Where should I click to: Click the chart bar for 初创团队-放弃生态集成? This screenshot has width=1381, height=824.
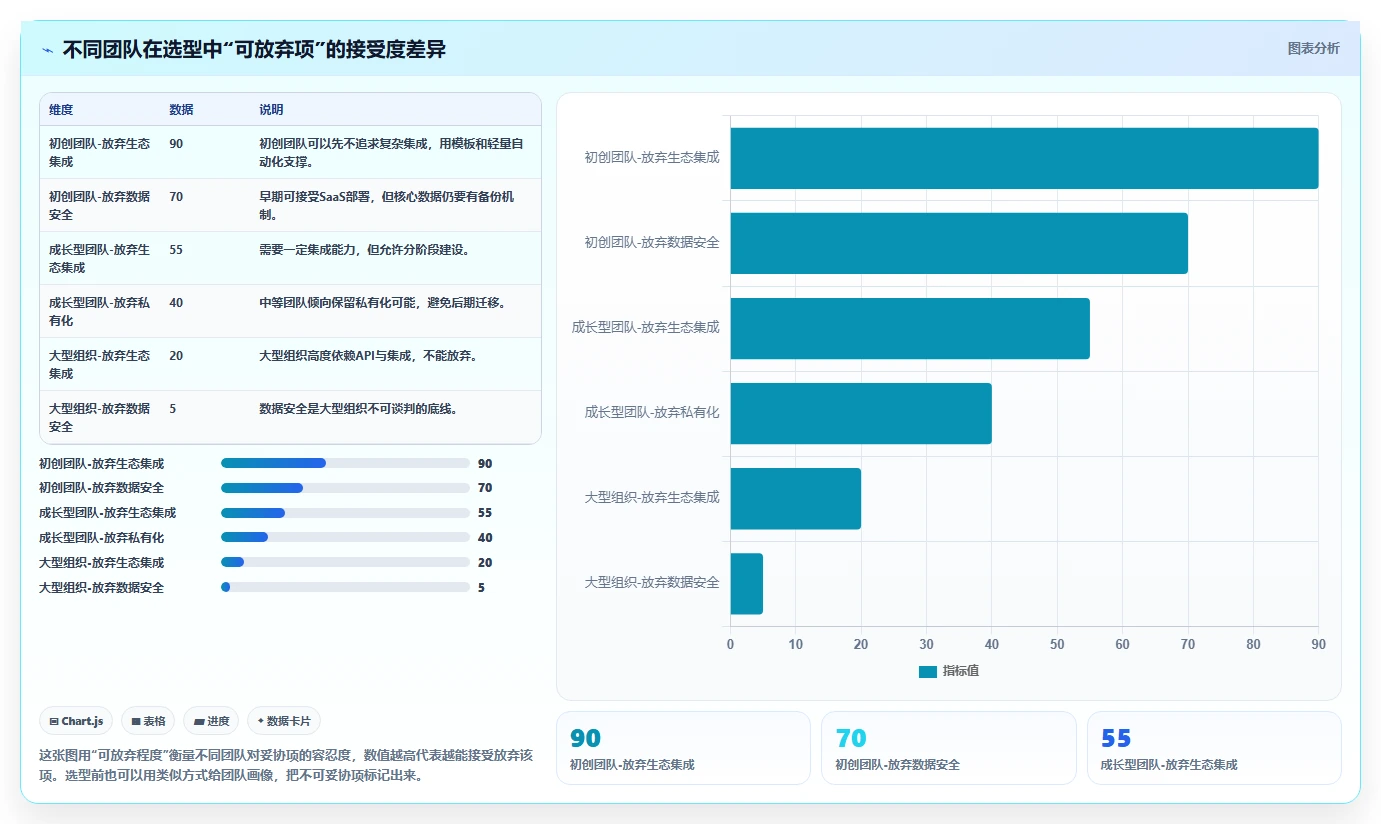click(x=1024, y=158)
